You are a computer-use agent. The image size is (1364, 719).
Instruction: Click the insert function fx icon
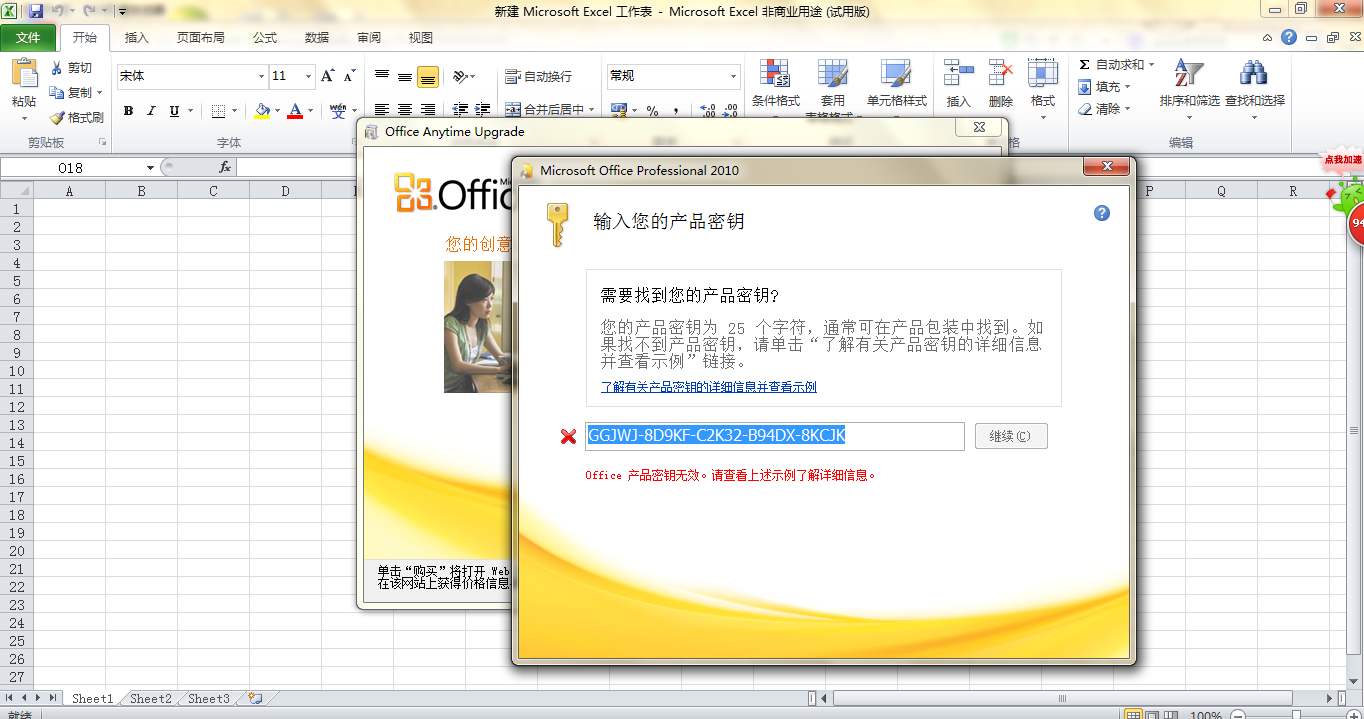[225, 167]
